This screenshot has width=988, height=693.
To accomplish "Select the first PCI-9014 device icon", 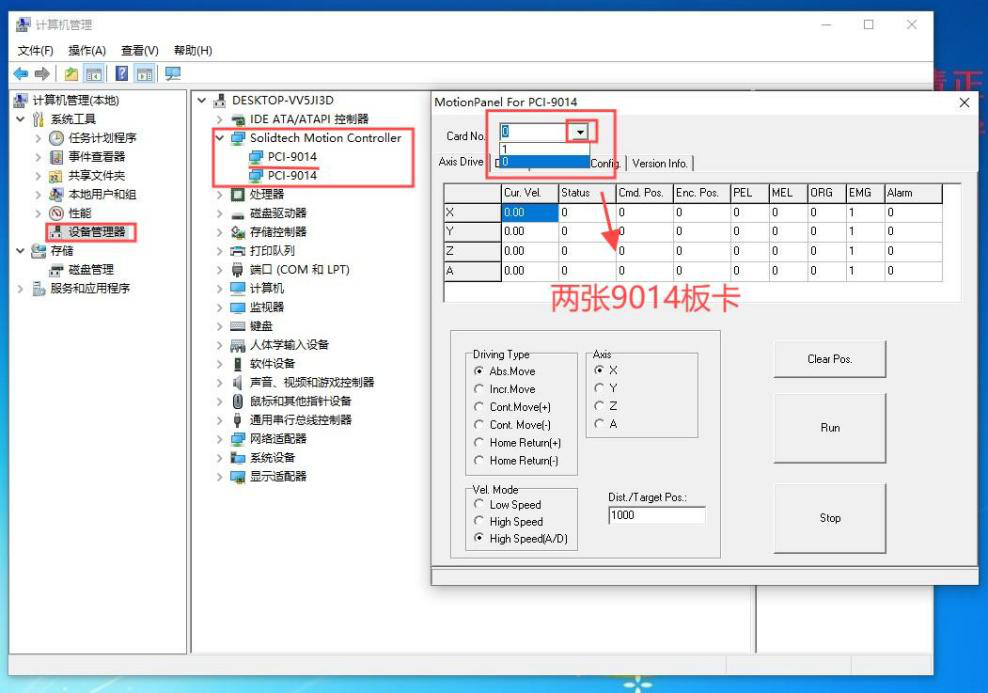I will coord(257,157).
